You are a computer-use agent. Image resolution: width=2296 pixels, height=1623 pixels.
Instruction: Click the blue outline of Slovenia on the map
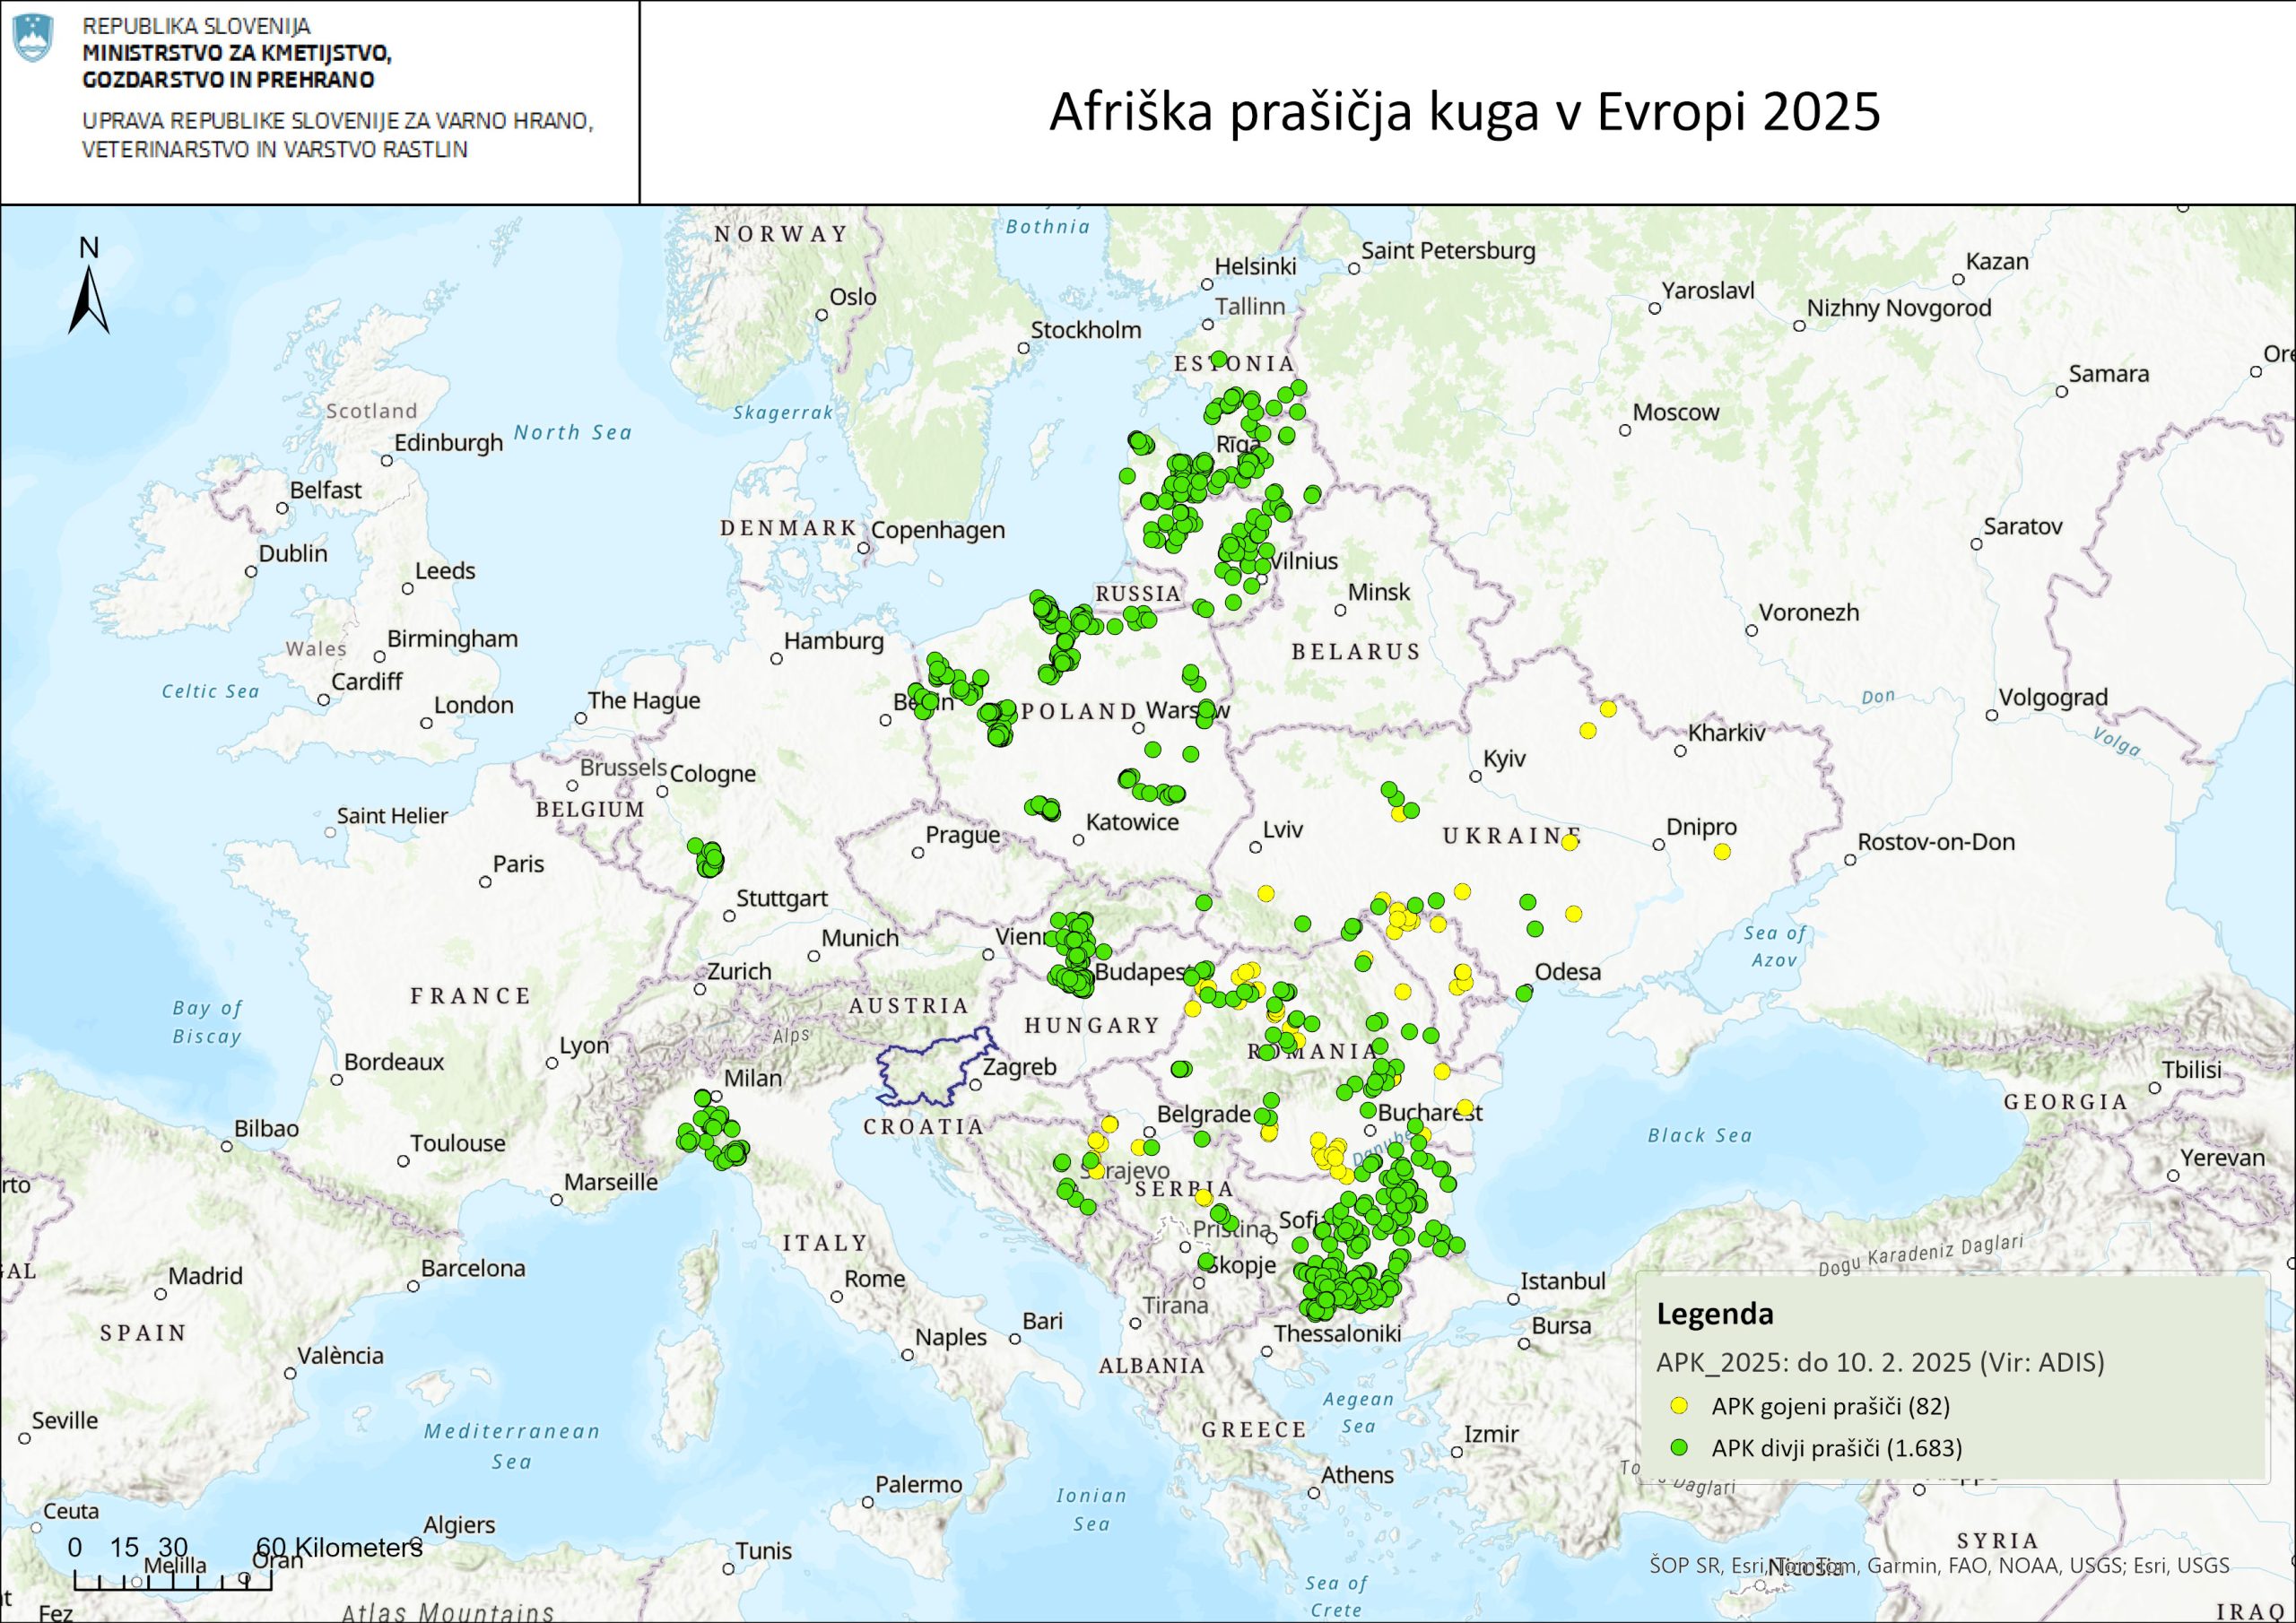[935, 1067]
